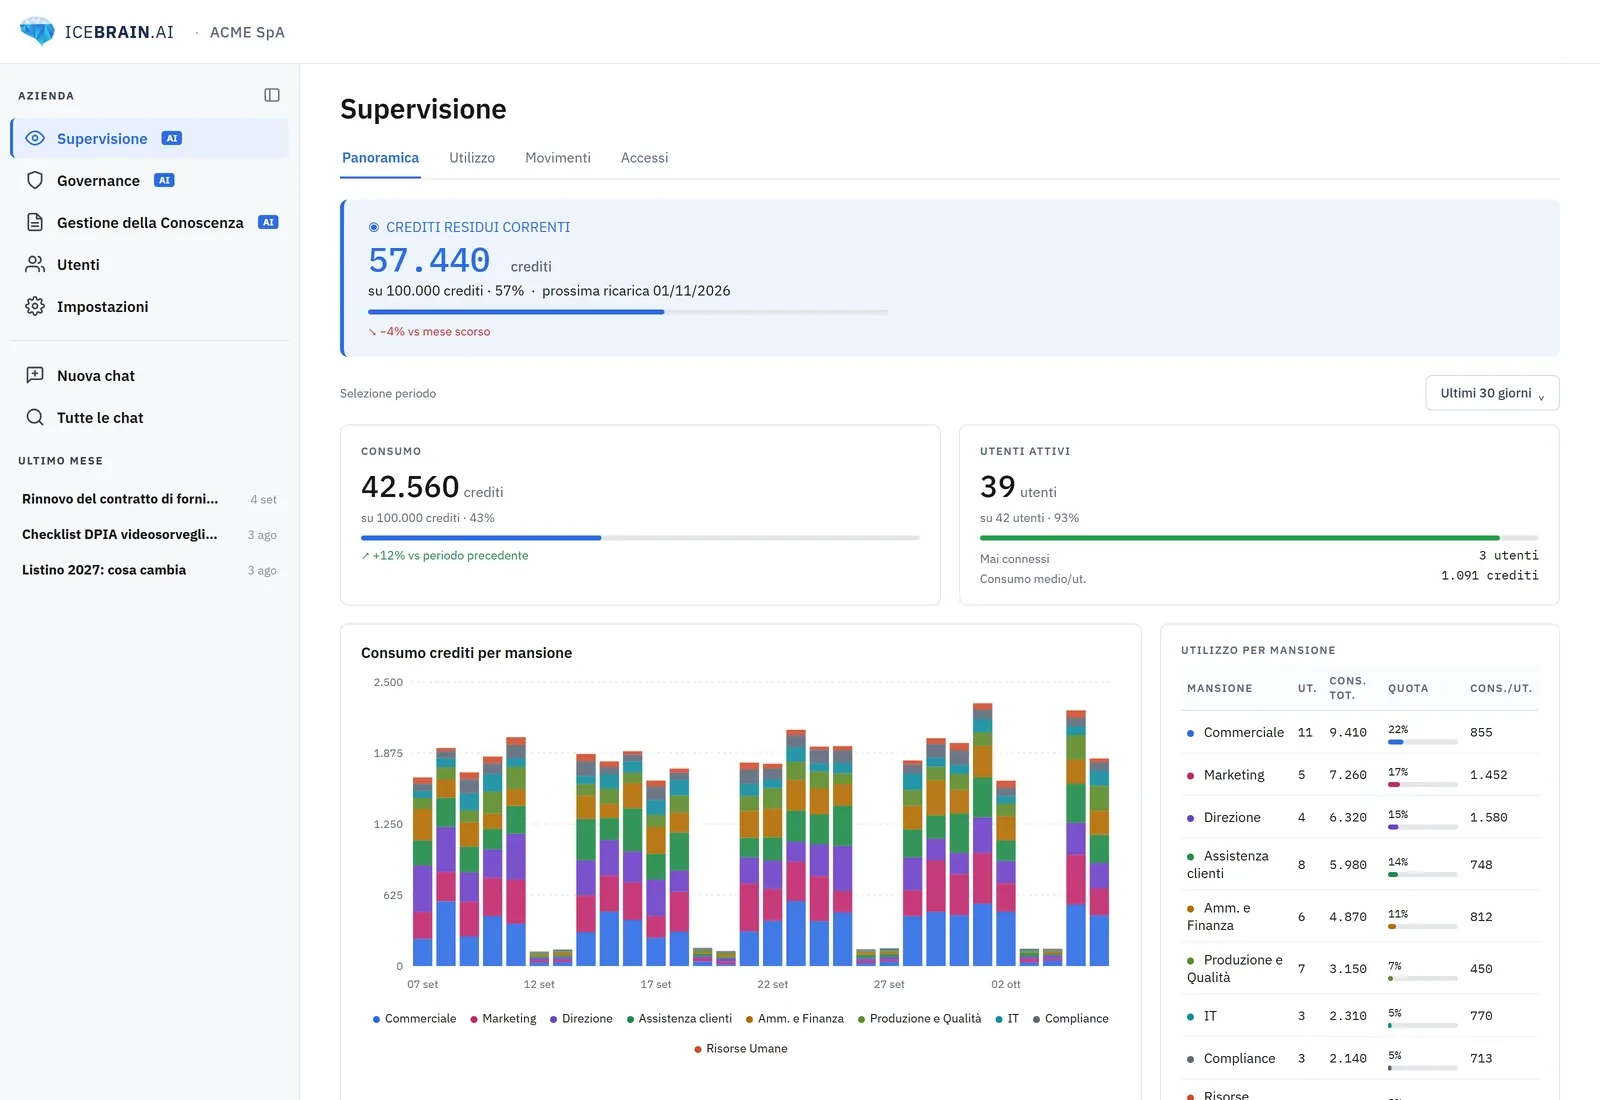Image resolution: width=1600 pixels, height=1100 pixels.
Task: Toggle Commerciale series in chart legend
Action: [x=414, y=1018]
